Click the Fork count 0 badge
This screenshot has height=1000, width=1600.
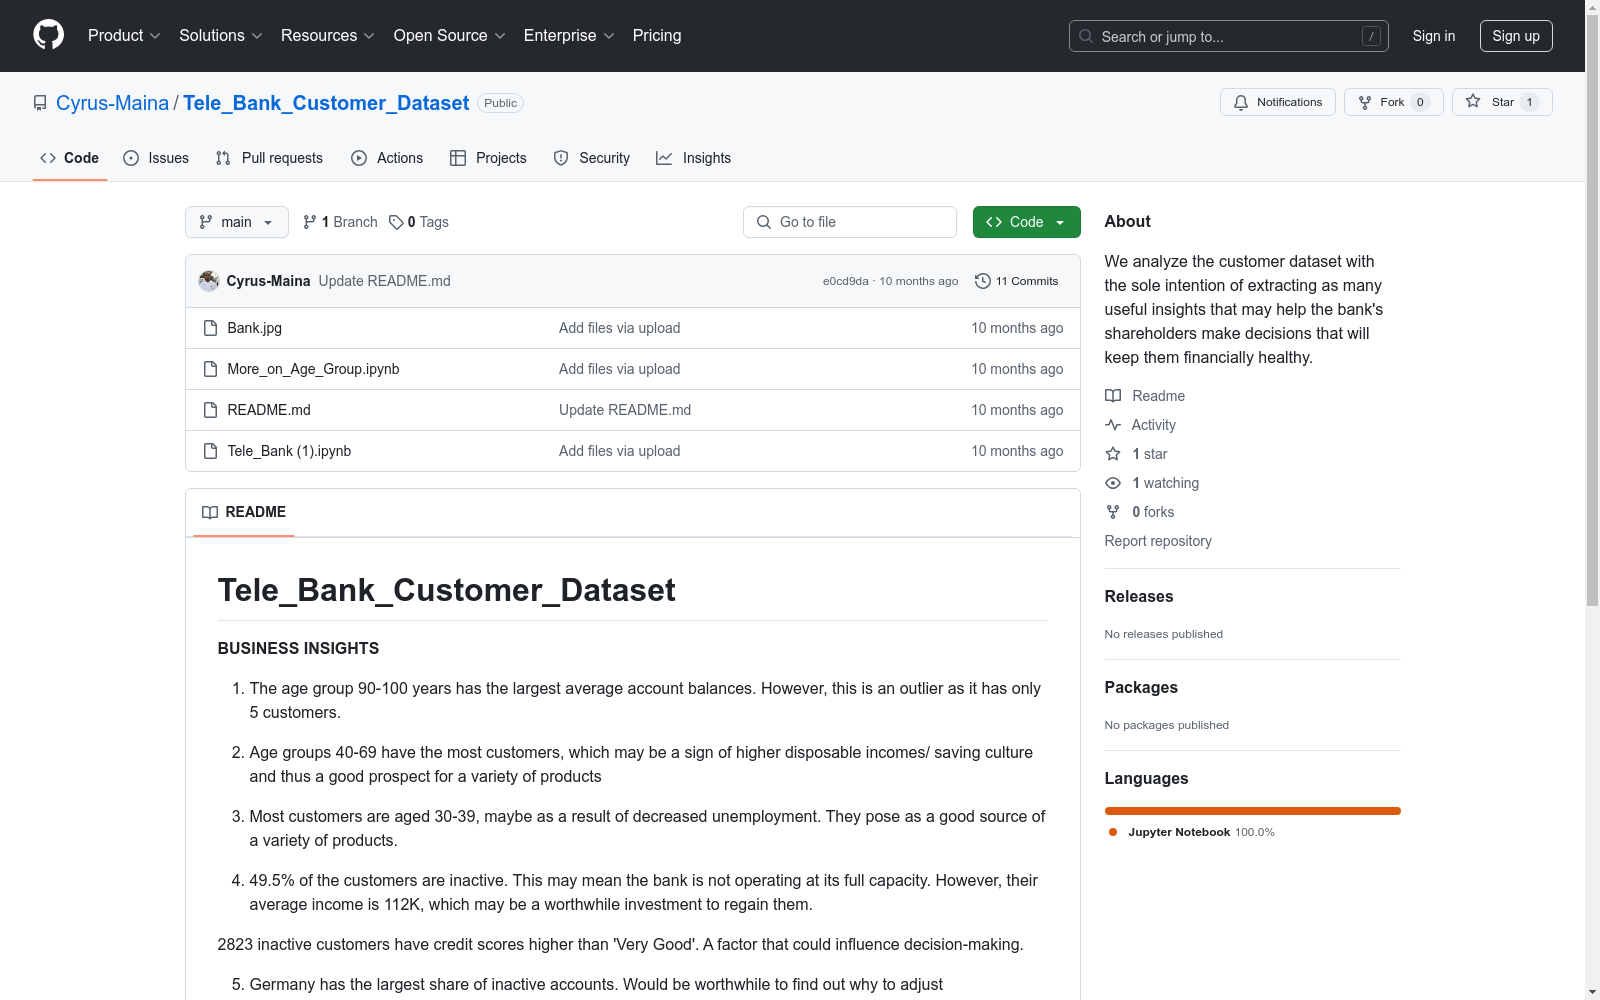pyautogui.click(x=1420, y=102)
